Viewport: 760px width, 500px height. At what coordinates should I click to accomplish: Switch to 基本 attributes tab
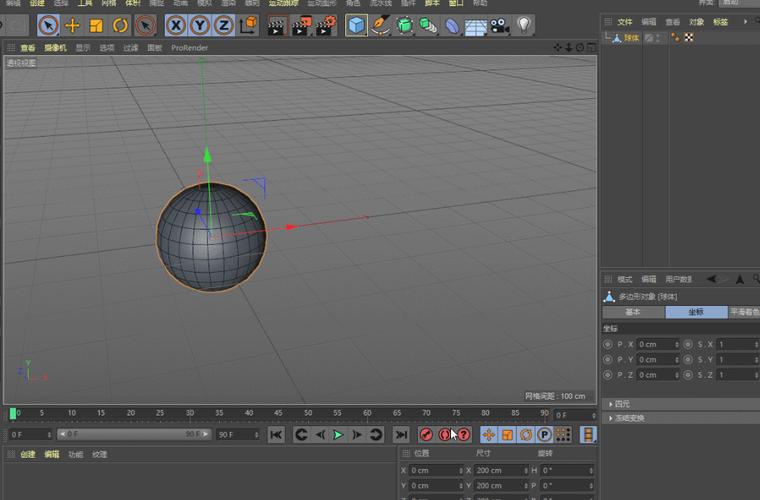[x=633, y=312]
